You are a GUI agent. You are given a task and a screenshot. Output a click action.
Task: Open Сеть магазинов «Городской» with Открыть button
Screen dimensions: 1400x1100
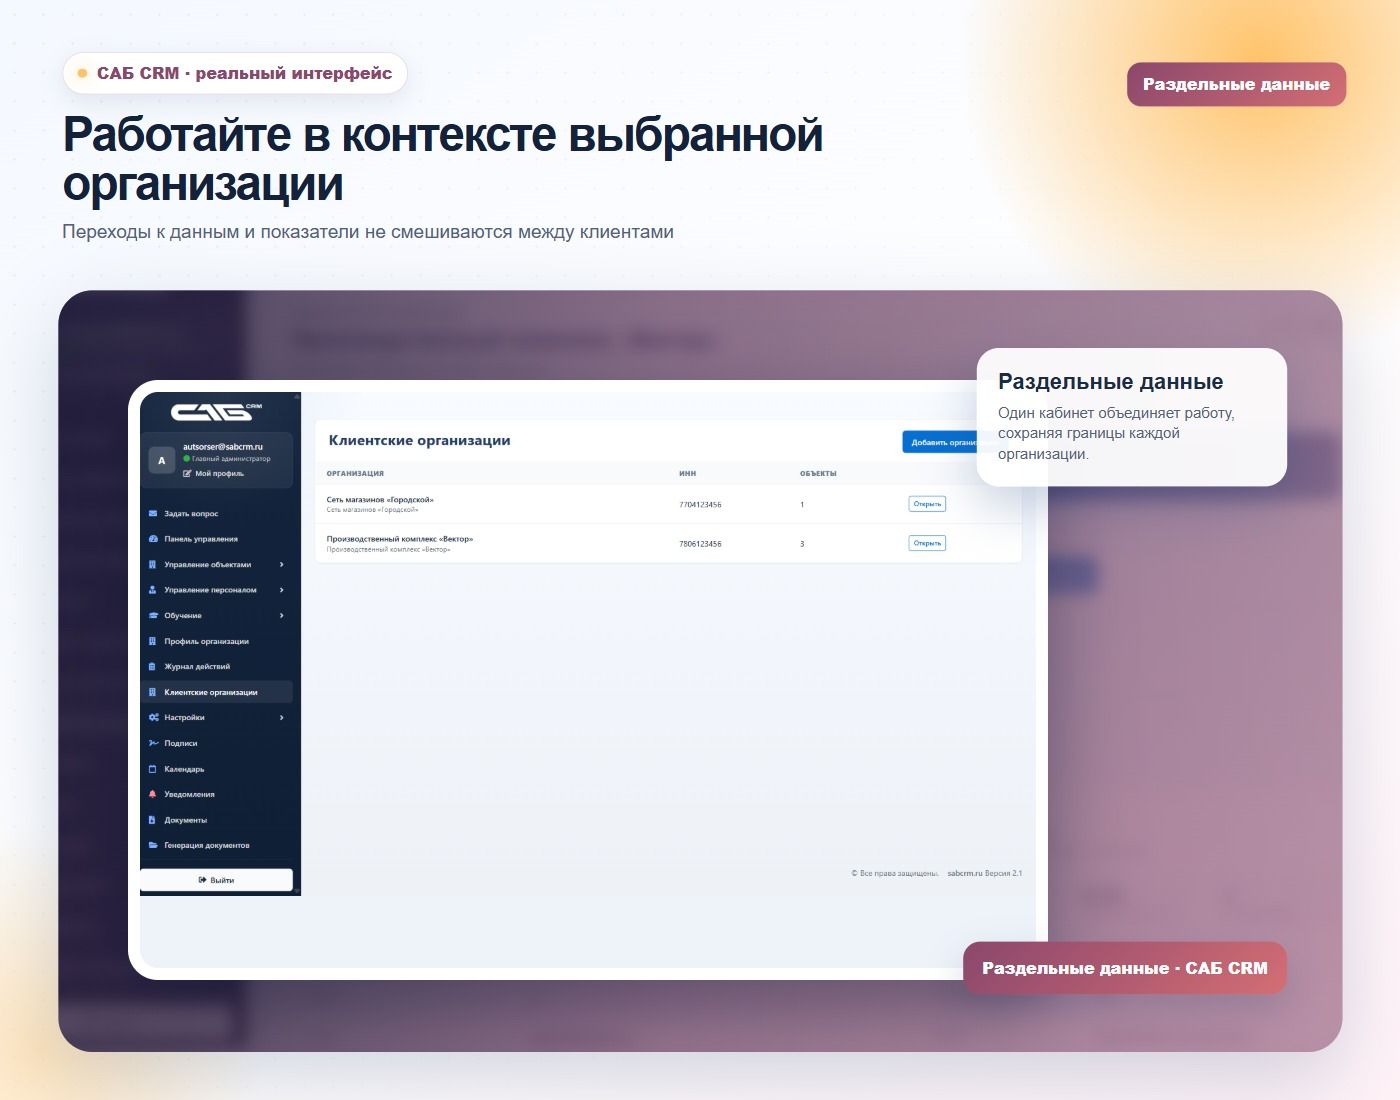pos(927,504)
